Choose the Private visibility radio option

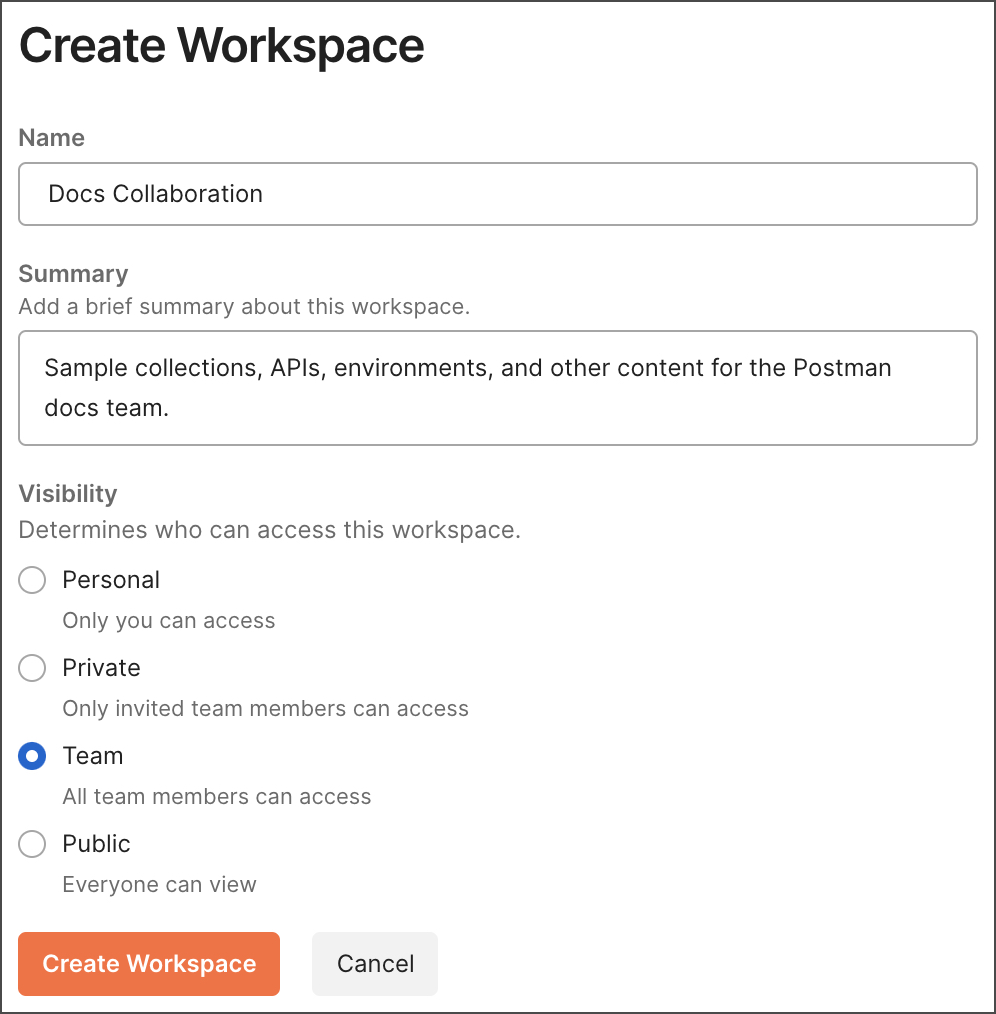pyautogui.click(x=32, y=668)
